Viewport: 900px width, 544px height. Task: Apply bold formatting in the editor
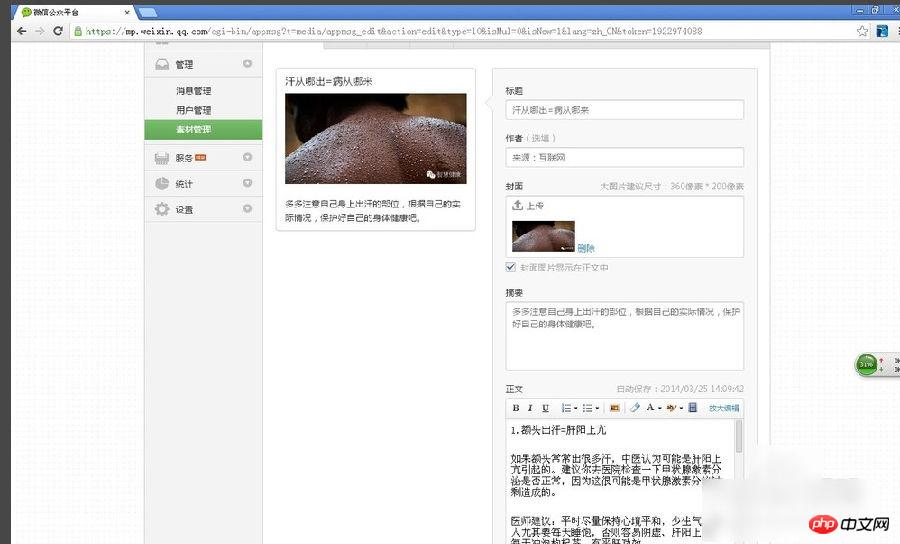(515, 408)
